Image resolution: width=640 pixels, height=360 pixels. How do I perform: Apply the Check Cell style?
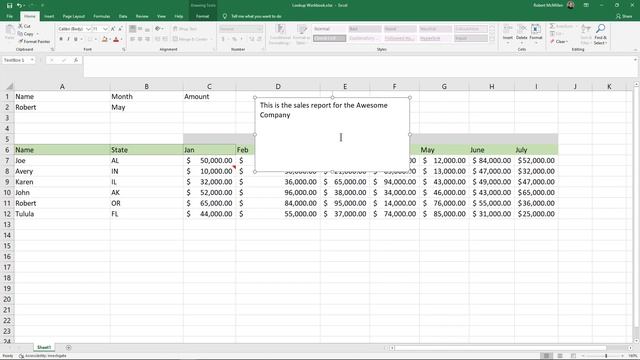tap(329, 38)
